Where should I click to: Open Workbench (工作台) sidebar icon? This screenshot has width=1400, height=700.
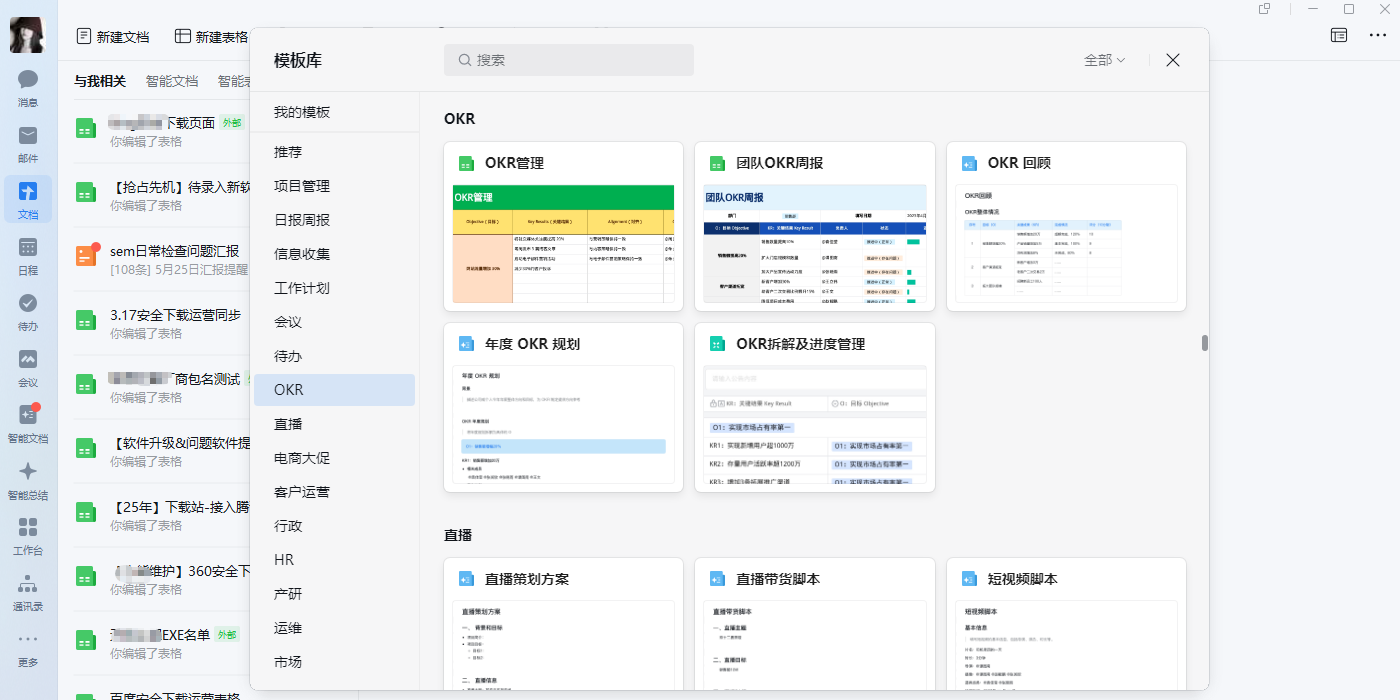click(28, 536)
